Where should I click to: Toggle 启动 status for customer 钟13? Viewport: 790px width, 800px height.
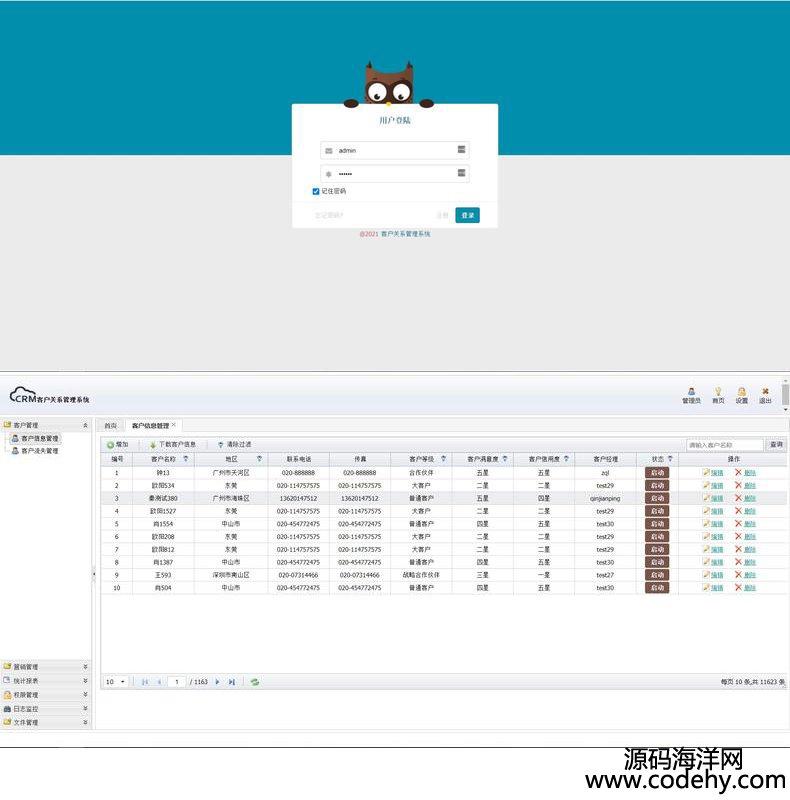click(x=656, y=472)
